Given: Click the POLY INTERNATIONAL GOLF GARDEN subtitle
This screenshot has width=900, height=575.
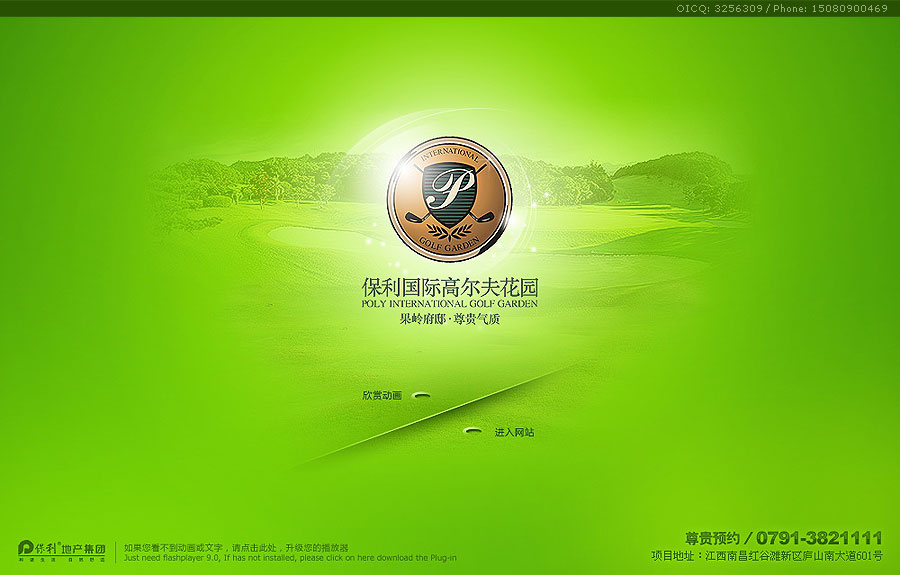Looking at the screenshot, I should 450,304.
